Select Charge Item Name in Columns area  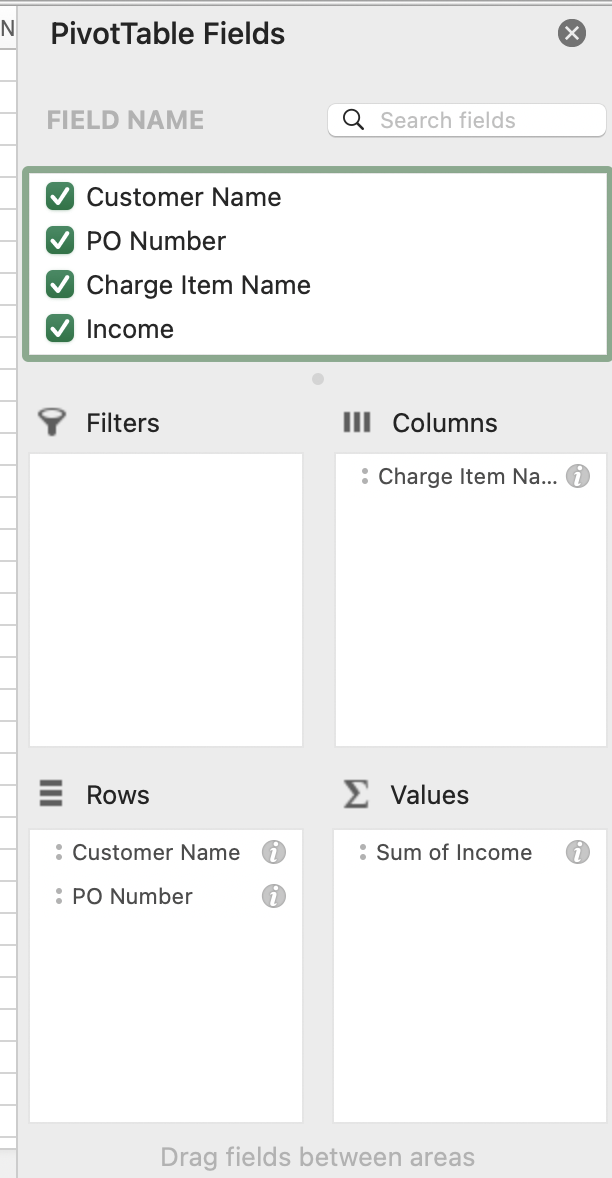[x=467, y=477]
